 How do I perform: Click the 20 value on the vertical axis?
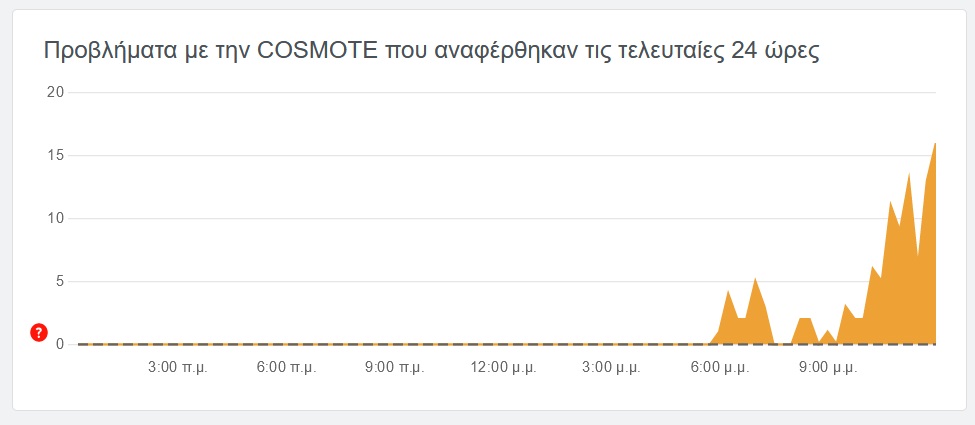[57, 92]
